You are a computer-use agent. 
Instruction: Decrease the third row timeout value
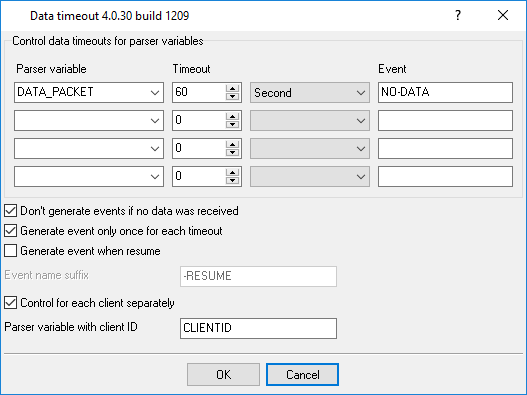pyautogui.click(x=232, y=152)
